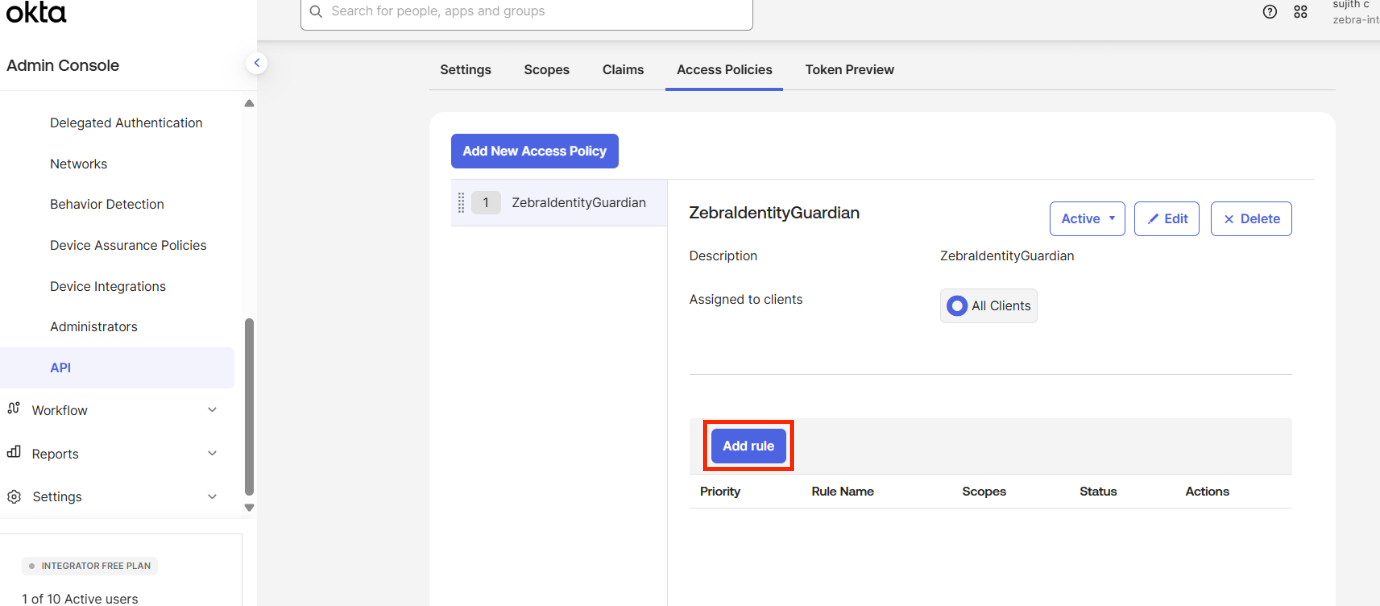Click the Okta logo
This screenshot has width=1380, height=606.
click(36, 12)
